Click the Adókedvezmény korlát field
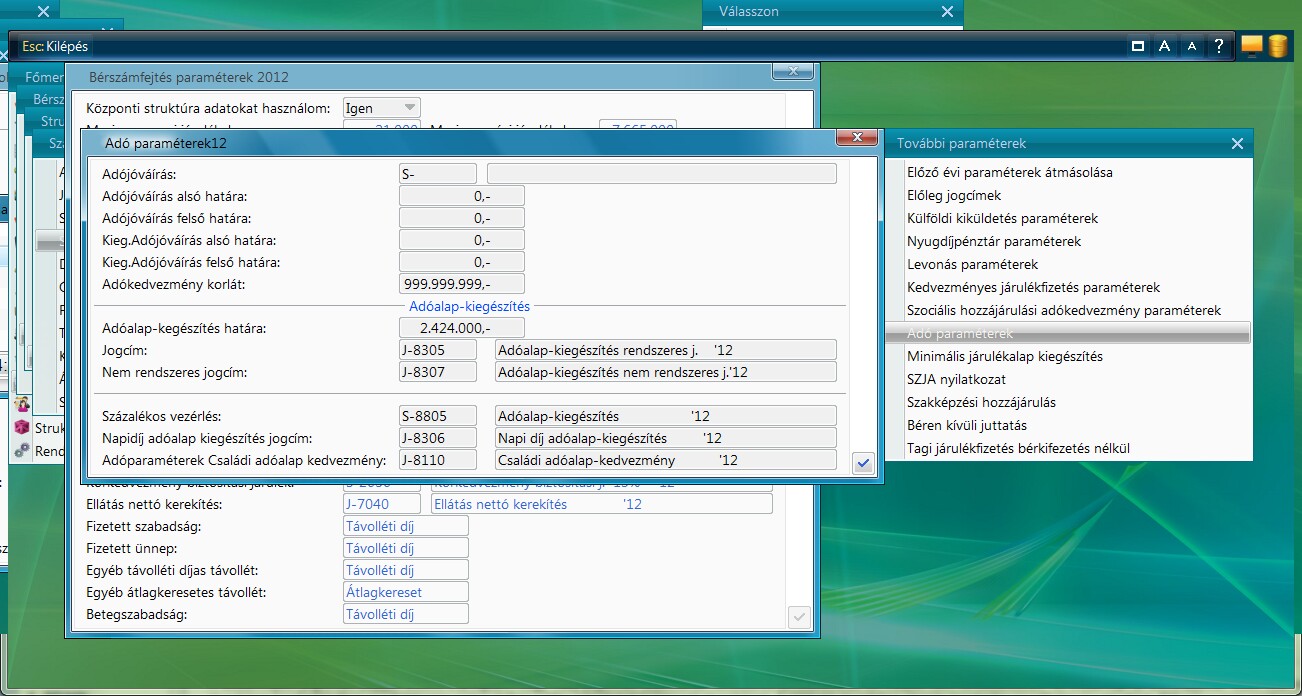Viewport: 1302px width, 696px height. [461, 284]
